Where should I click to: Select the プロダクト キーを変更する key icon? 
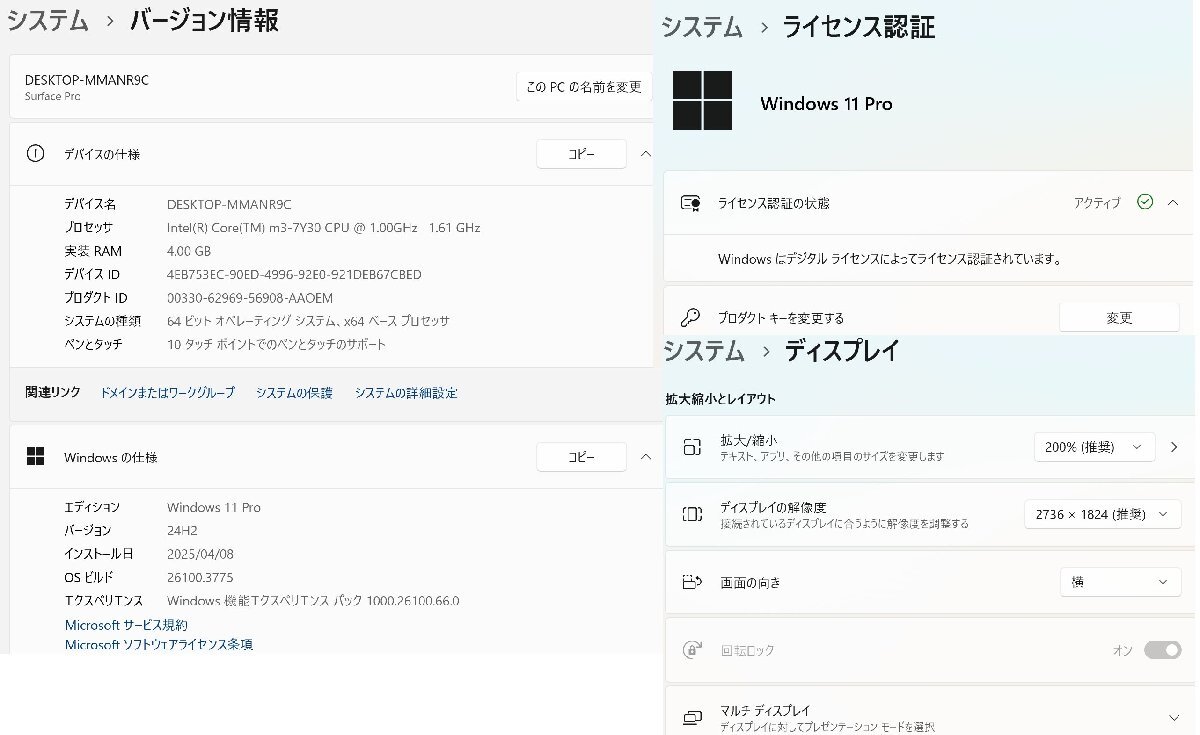(692, 315)
